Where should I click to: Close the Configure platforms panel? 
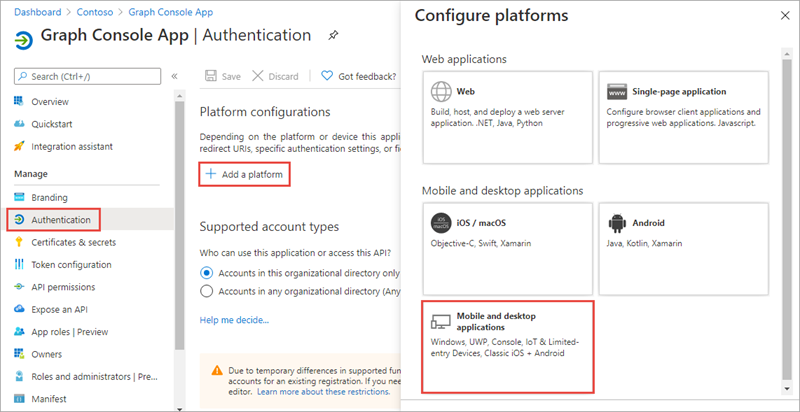785,16
